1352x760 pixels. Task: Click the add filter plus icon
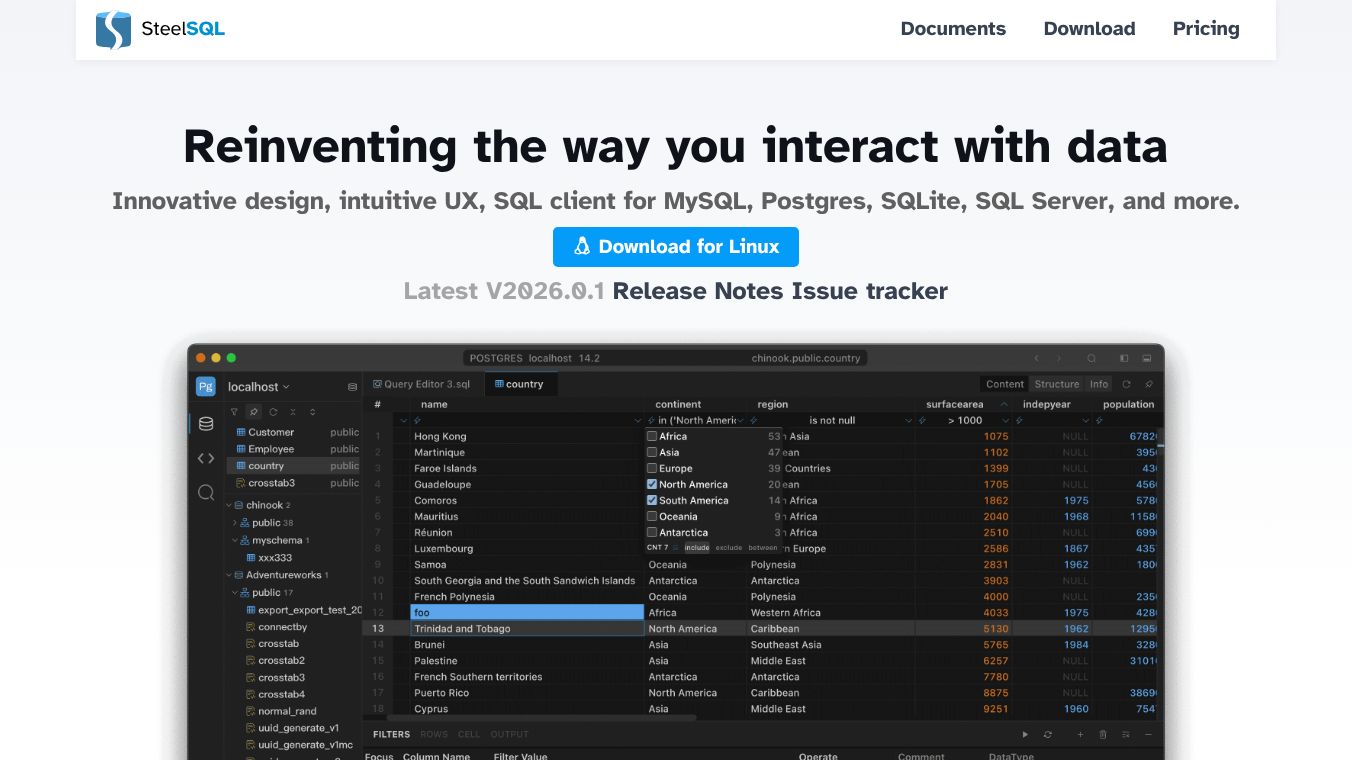click(x=1080, y=735)
